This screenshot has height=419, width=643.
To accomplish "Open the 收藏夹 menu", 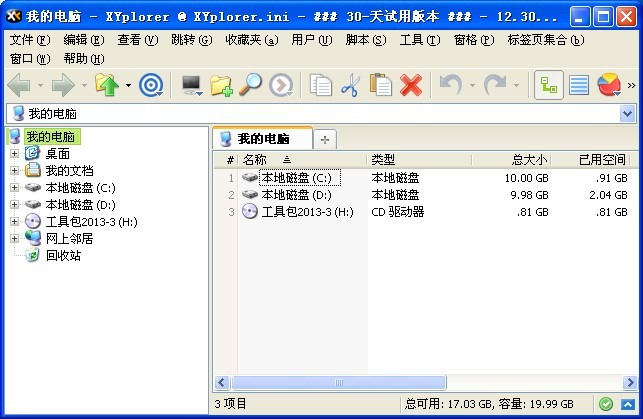I will click(x=252, y=40).
